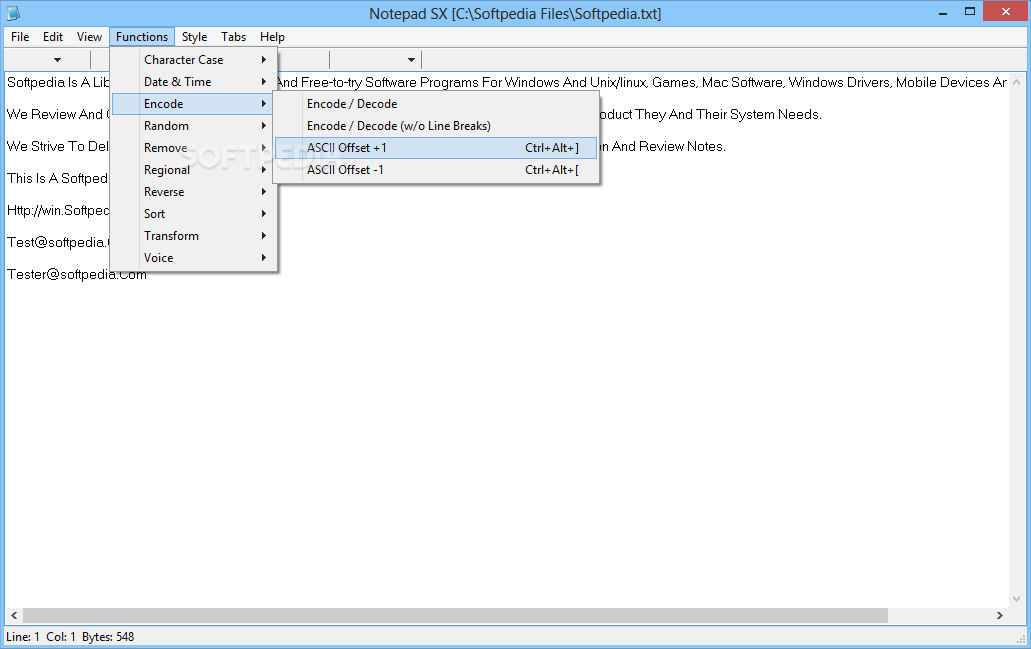
Task: Click the horizontal scrollbar left arrow
Action: pos(14,615)
